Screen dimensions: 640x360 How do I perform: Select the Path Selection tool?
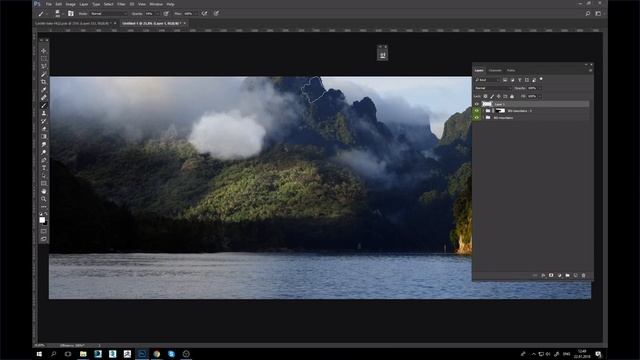44,175
